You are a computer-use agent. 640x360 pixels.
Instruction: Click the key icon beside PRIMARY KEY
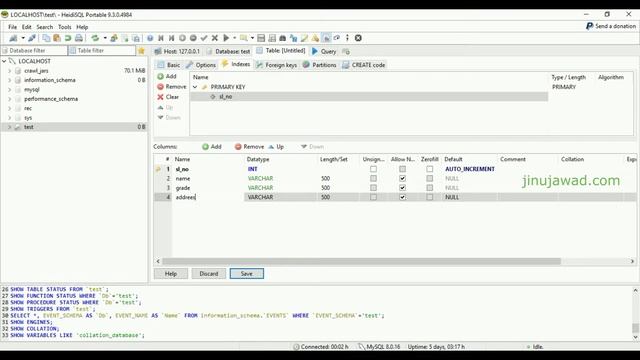(x=204, y=87)
